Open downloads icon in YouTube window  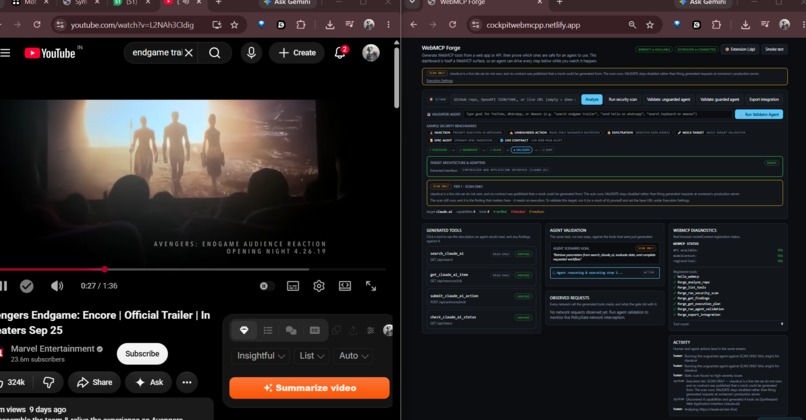pyautogui.click(x=330, y=25)
